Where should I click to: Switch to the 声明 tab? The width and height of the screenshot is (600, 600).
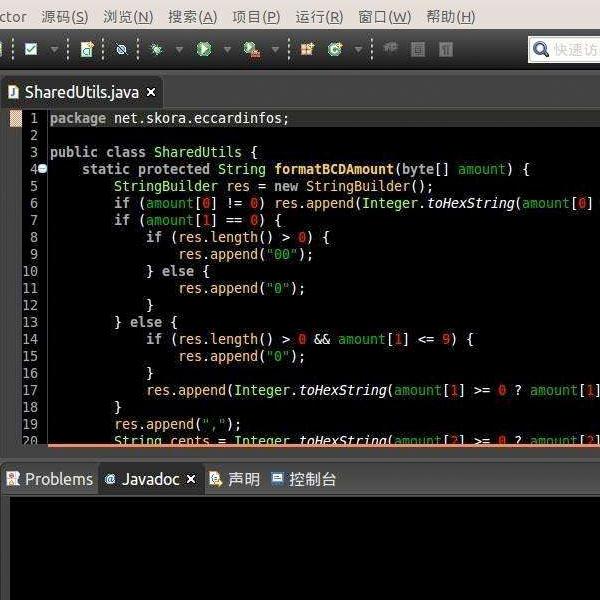(234, 479)
